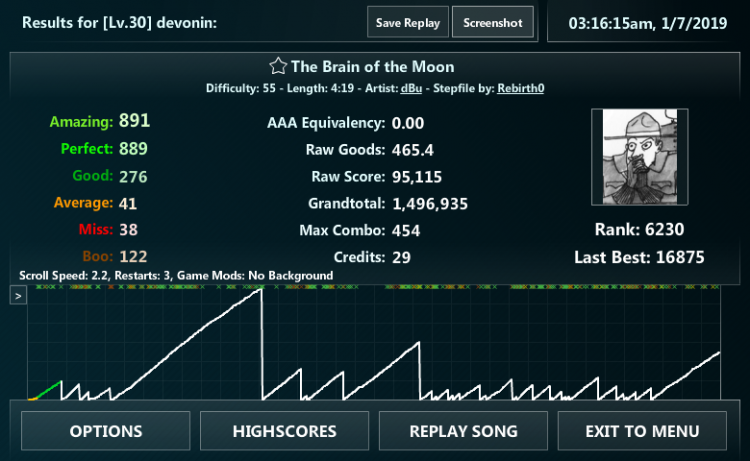The image size is (750, 461).
Task: View HIGHSCORES for this song
Action: (285, 431)
